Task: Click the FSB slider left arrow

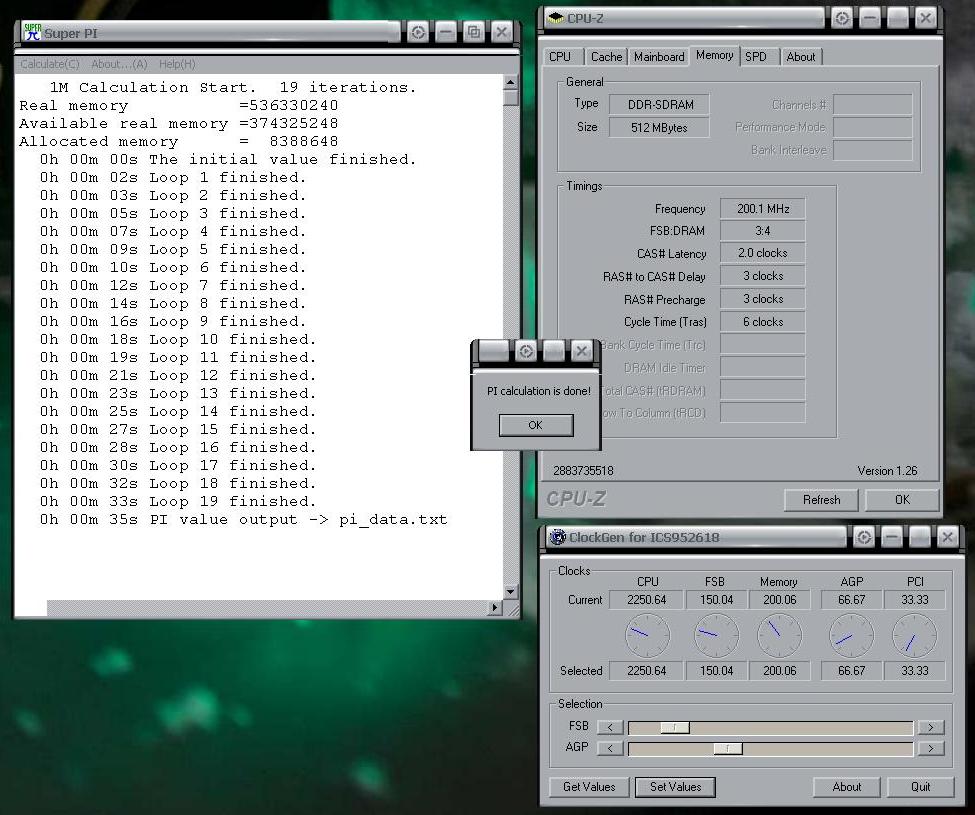Action: [611, 727]
